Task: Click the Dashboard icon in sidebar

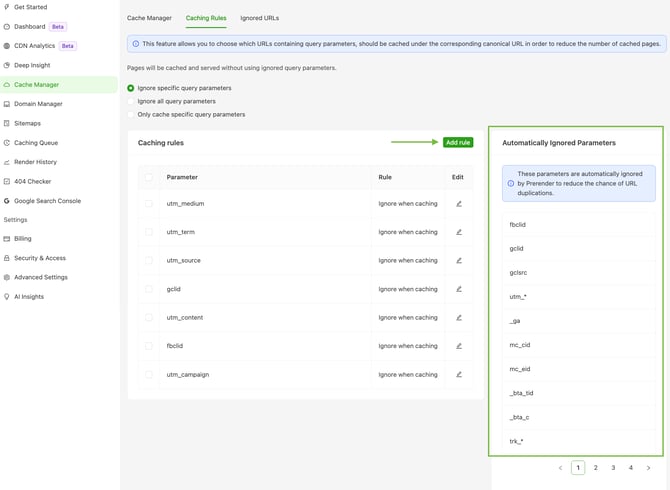Action: 6,26
